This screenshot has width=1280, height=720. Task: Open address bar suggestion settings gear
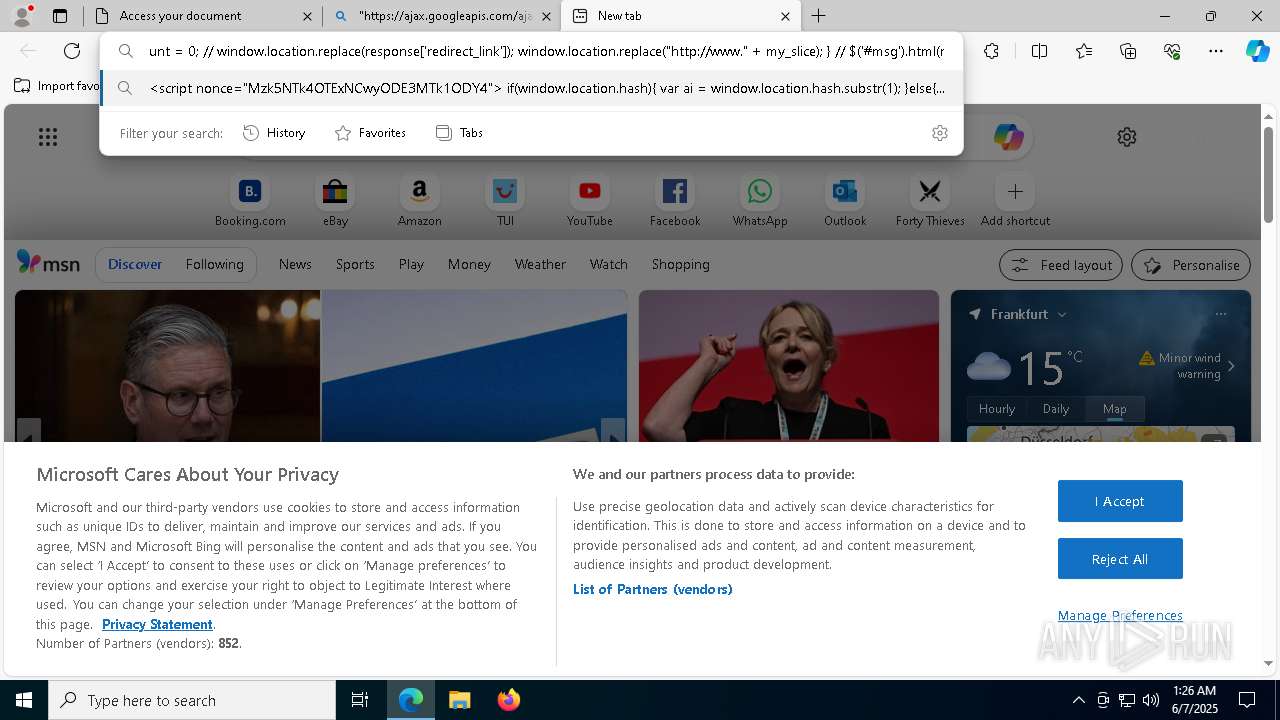pyautogui.click(x=939, y=133)
